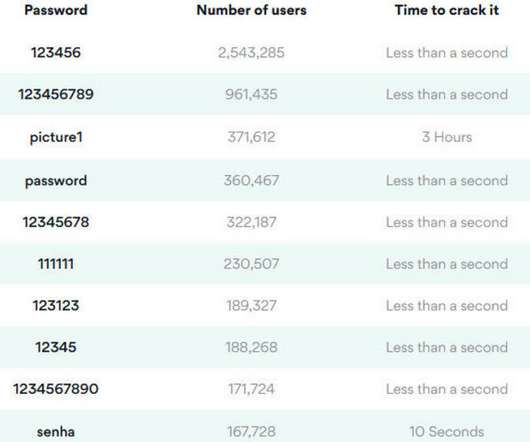Click the Time to crack it header

447,10
